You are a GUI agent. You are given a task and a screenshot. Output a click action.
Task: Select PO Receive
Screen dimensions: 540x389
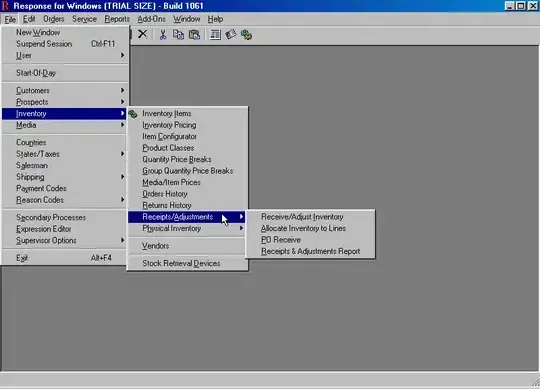pyautogui.click(x=310, y=240)
